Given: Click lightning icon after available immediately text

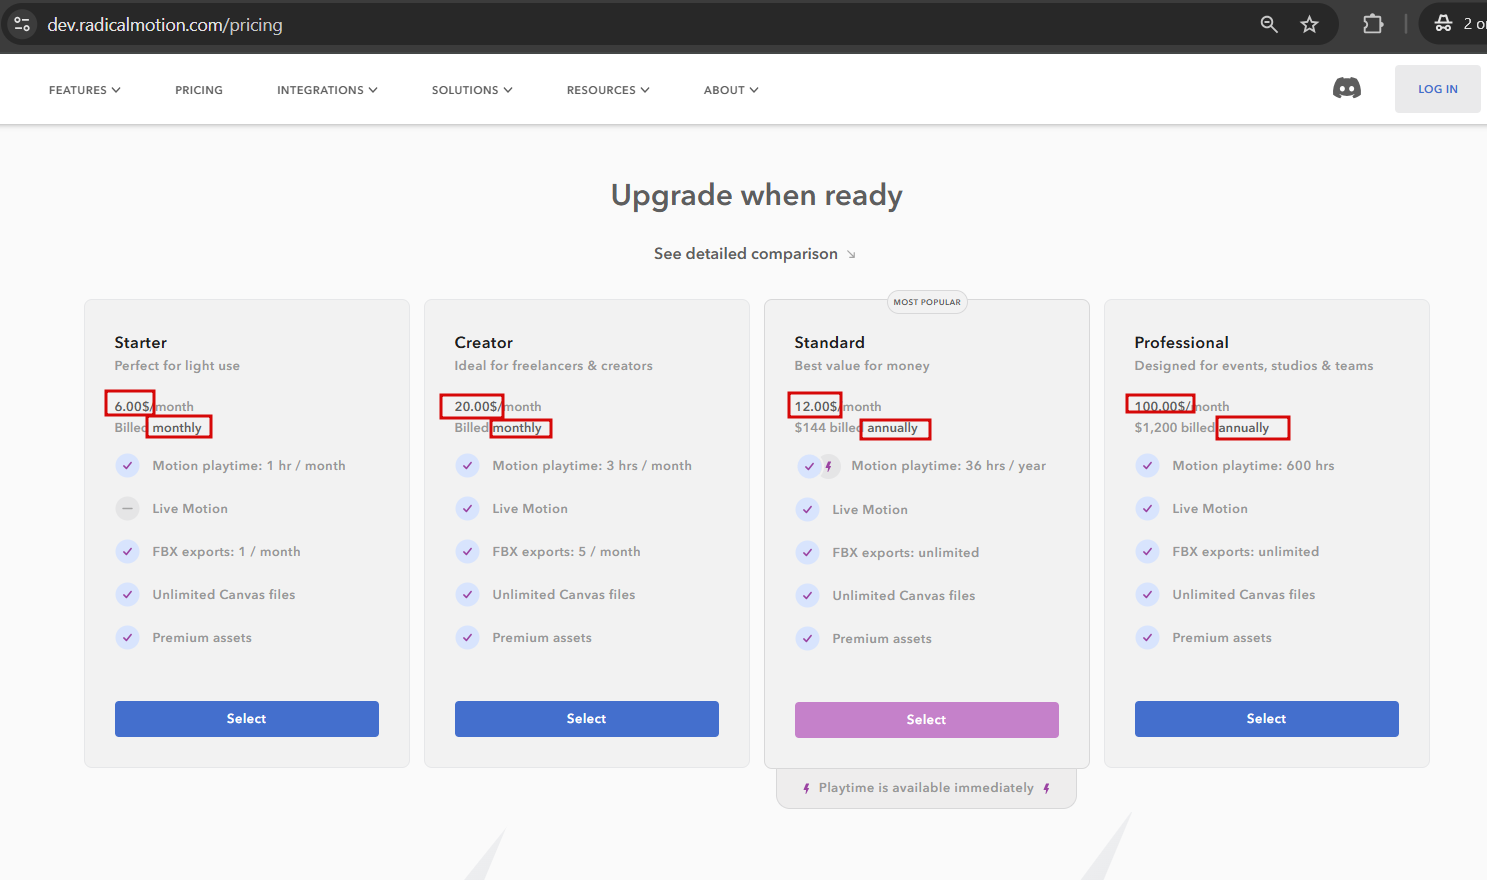Looking at the screenshot, I should (1046, 789).
